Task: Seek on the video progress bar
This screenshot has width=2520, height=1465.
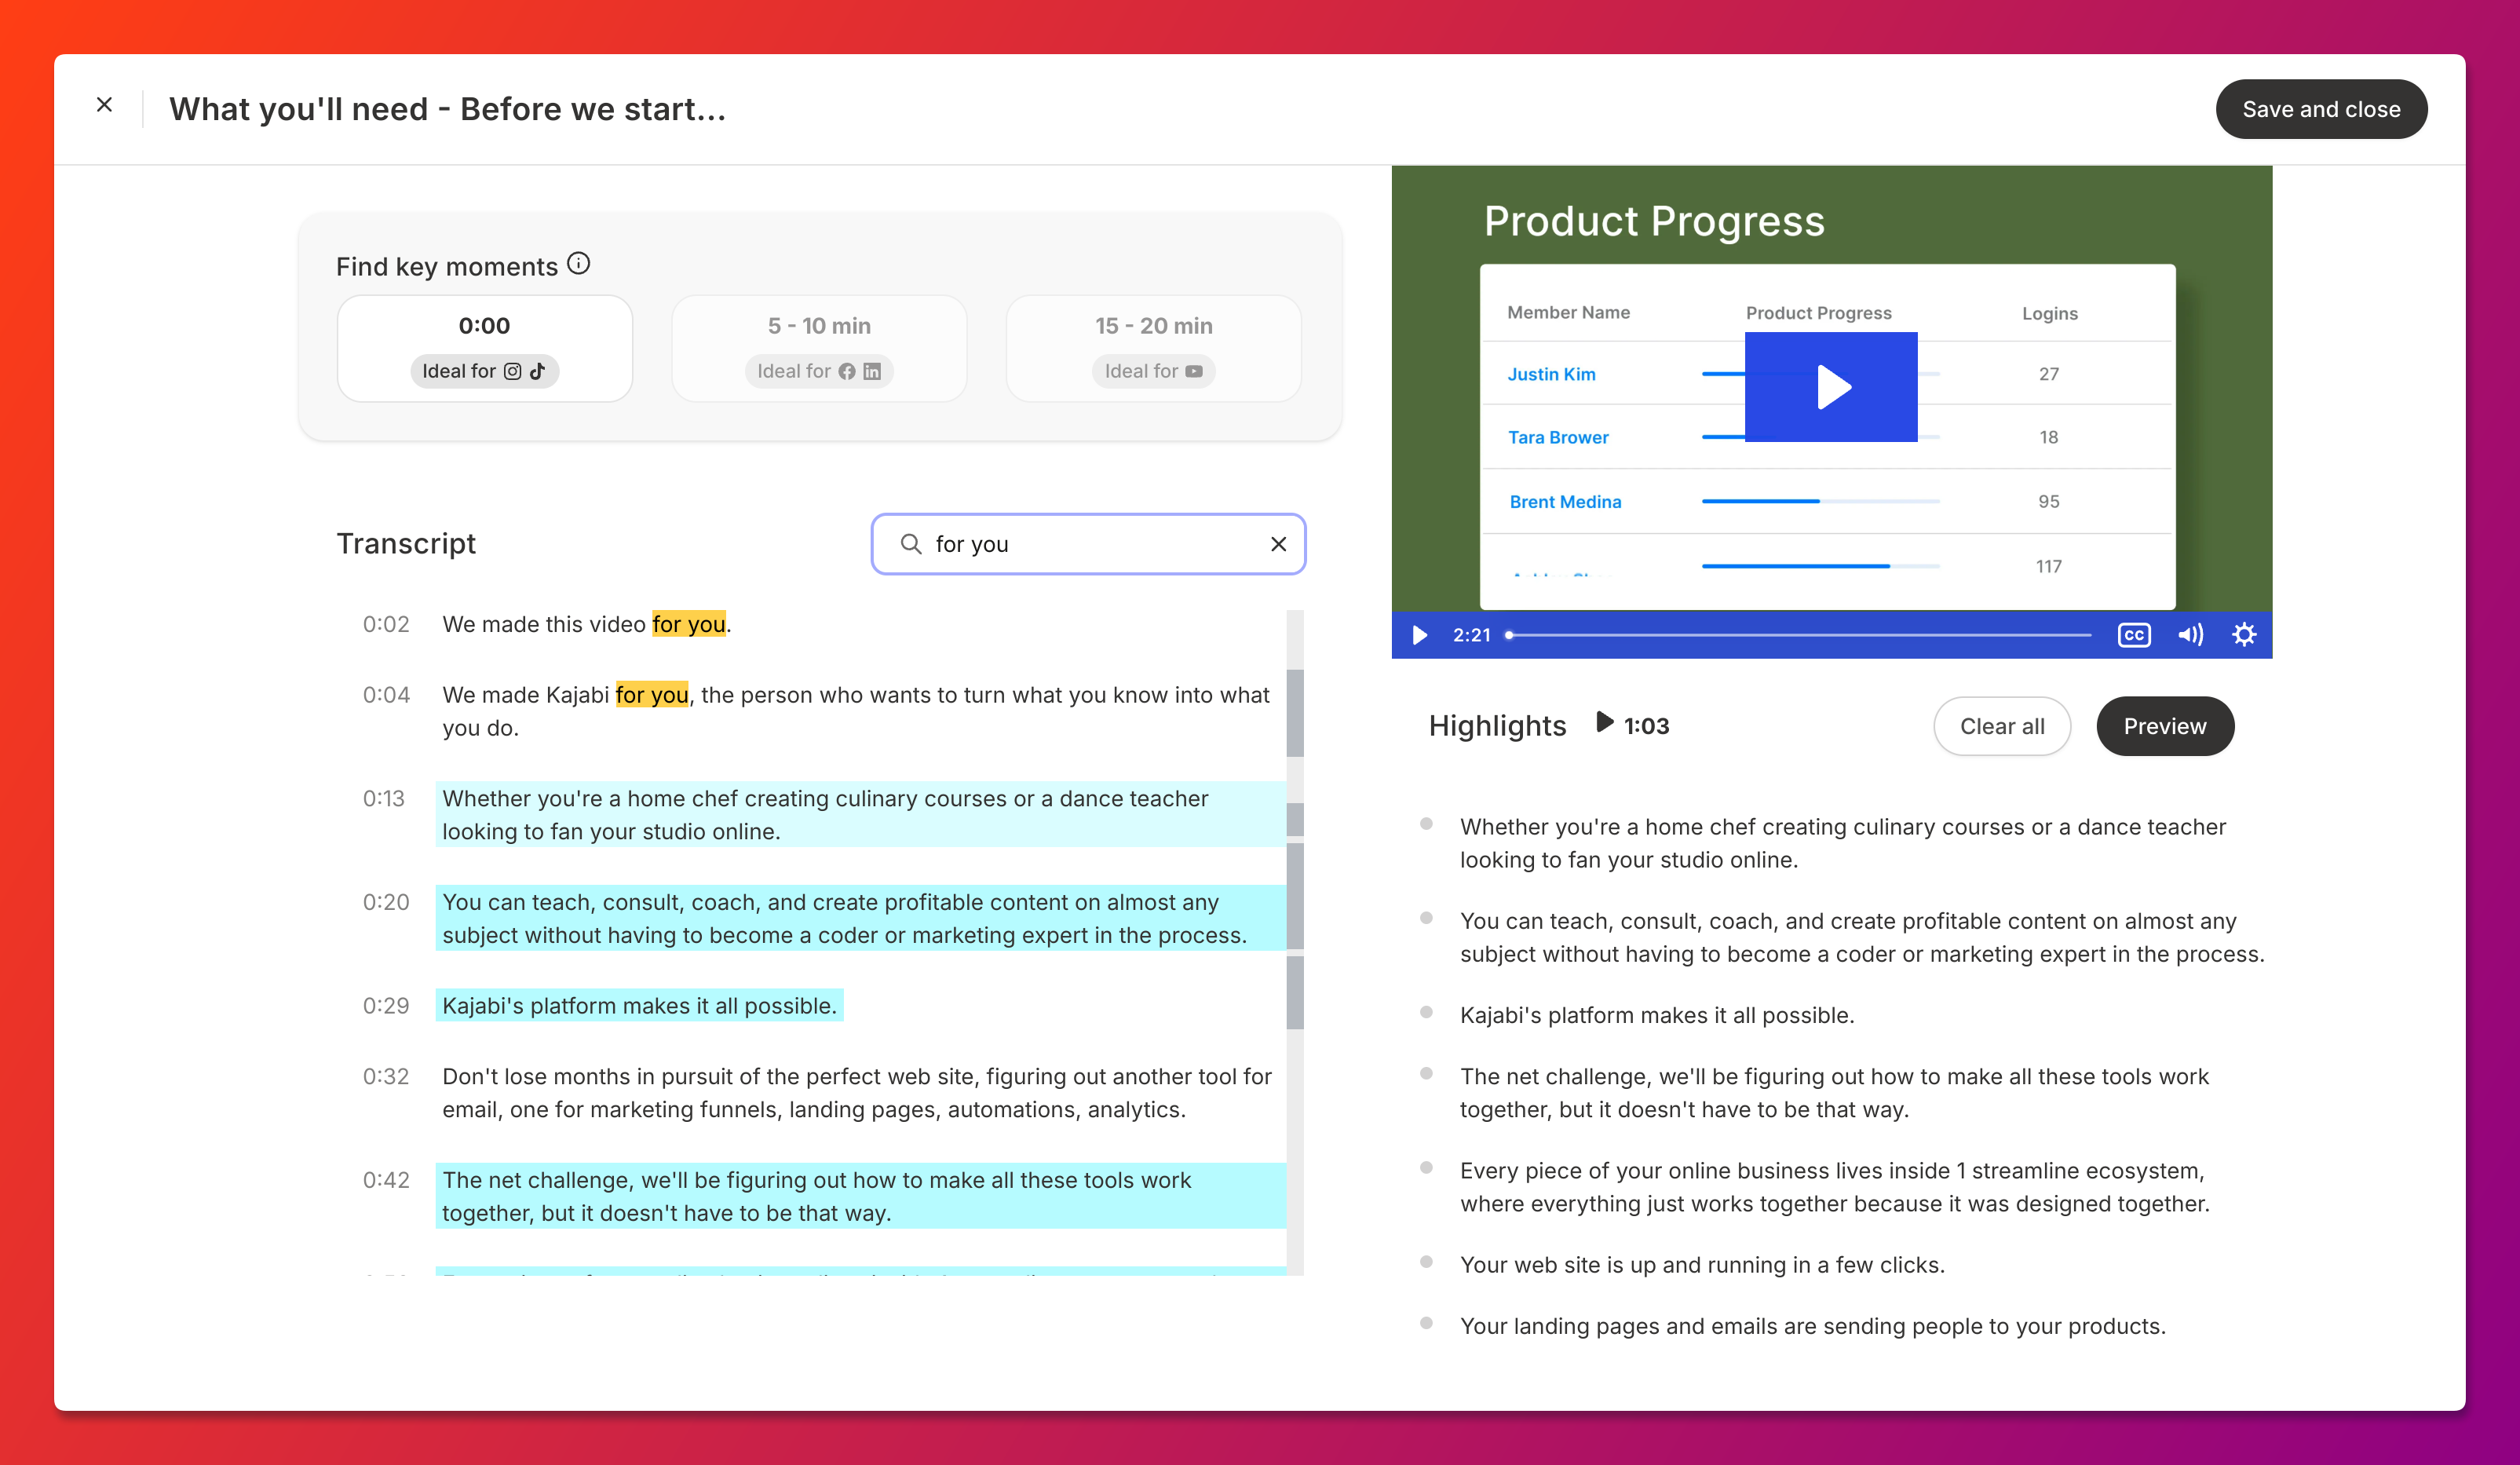Action: (1798, 635)
